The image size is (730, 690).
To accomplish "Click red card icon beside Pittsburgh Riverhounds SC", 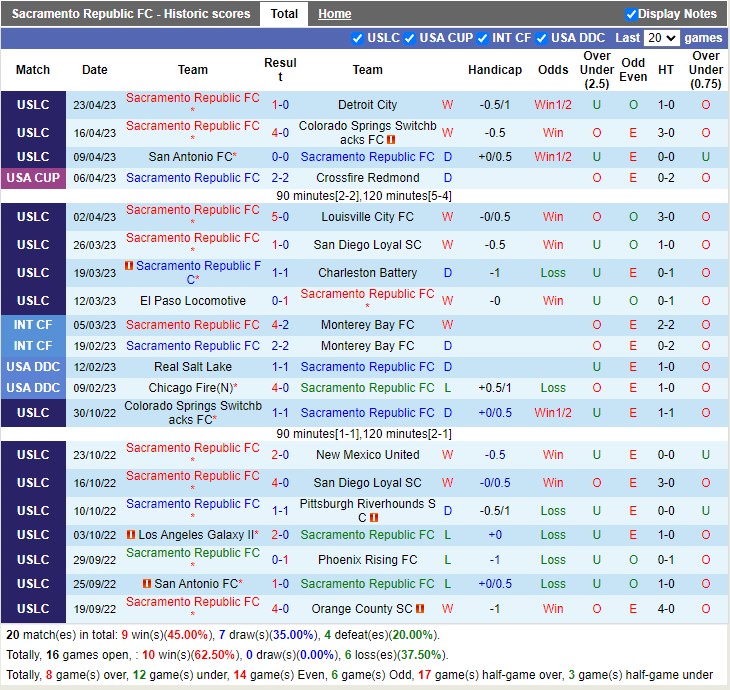I will [x=373, y=518].
